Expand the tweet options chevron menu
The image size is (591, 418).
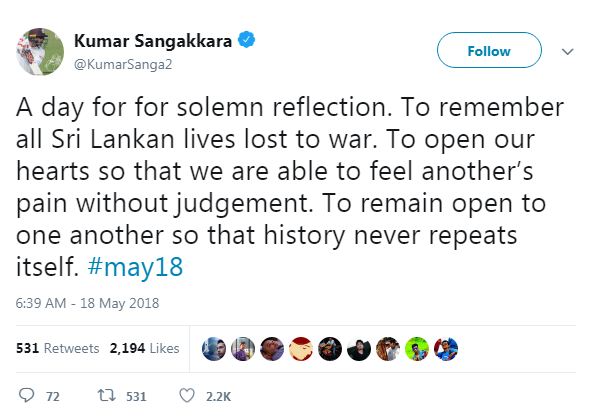[567, 51]
